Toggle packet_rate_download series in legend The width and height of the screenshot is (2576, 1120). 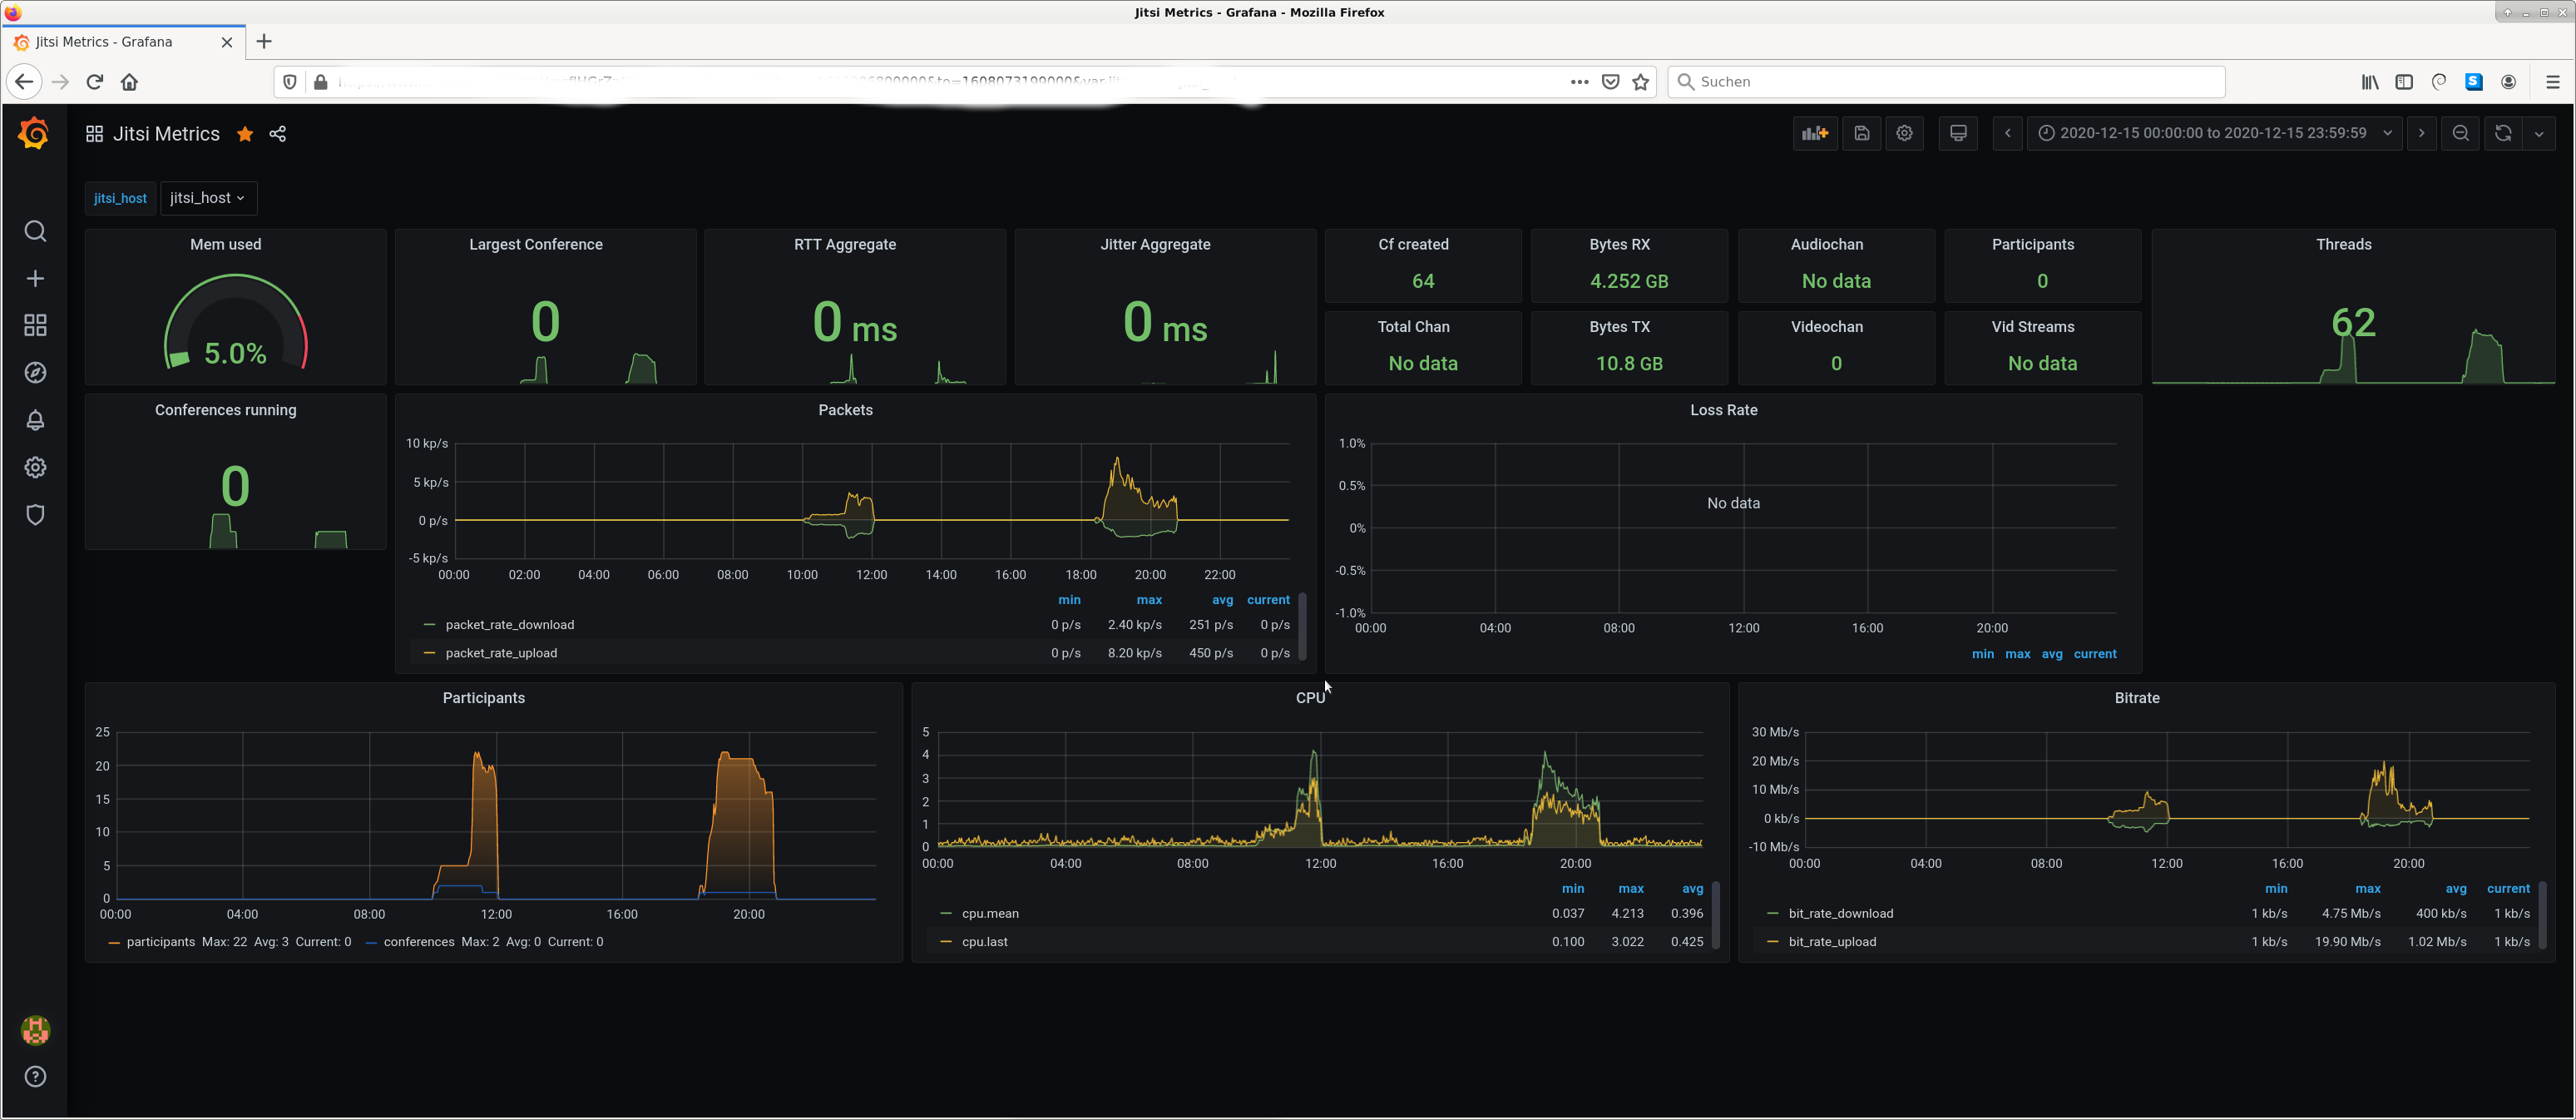click(x=509, y=624)
